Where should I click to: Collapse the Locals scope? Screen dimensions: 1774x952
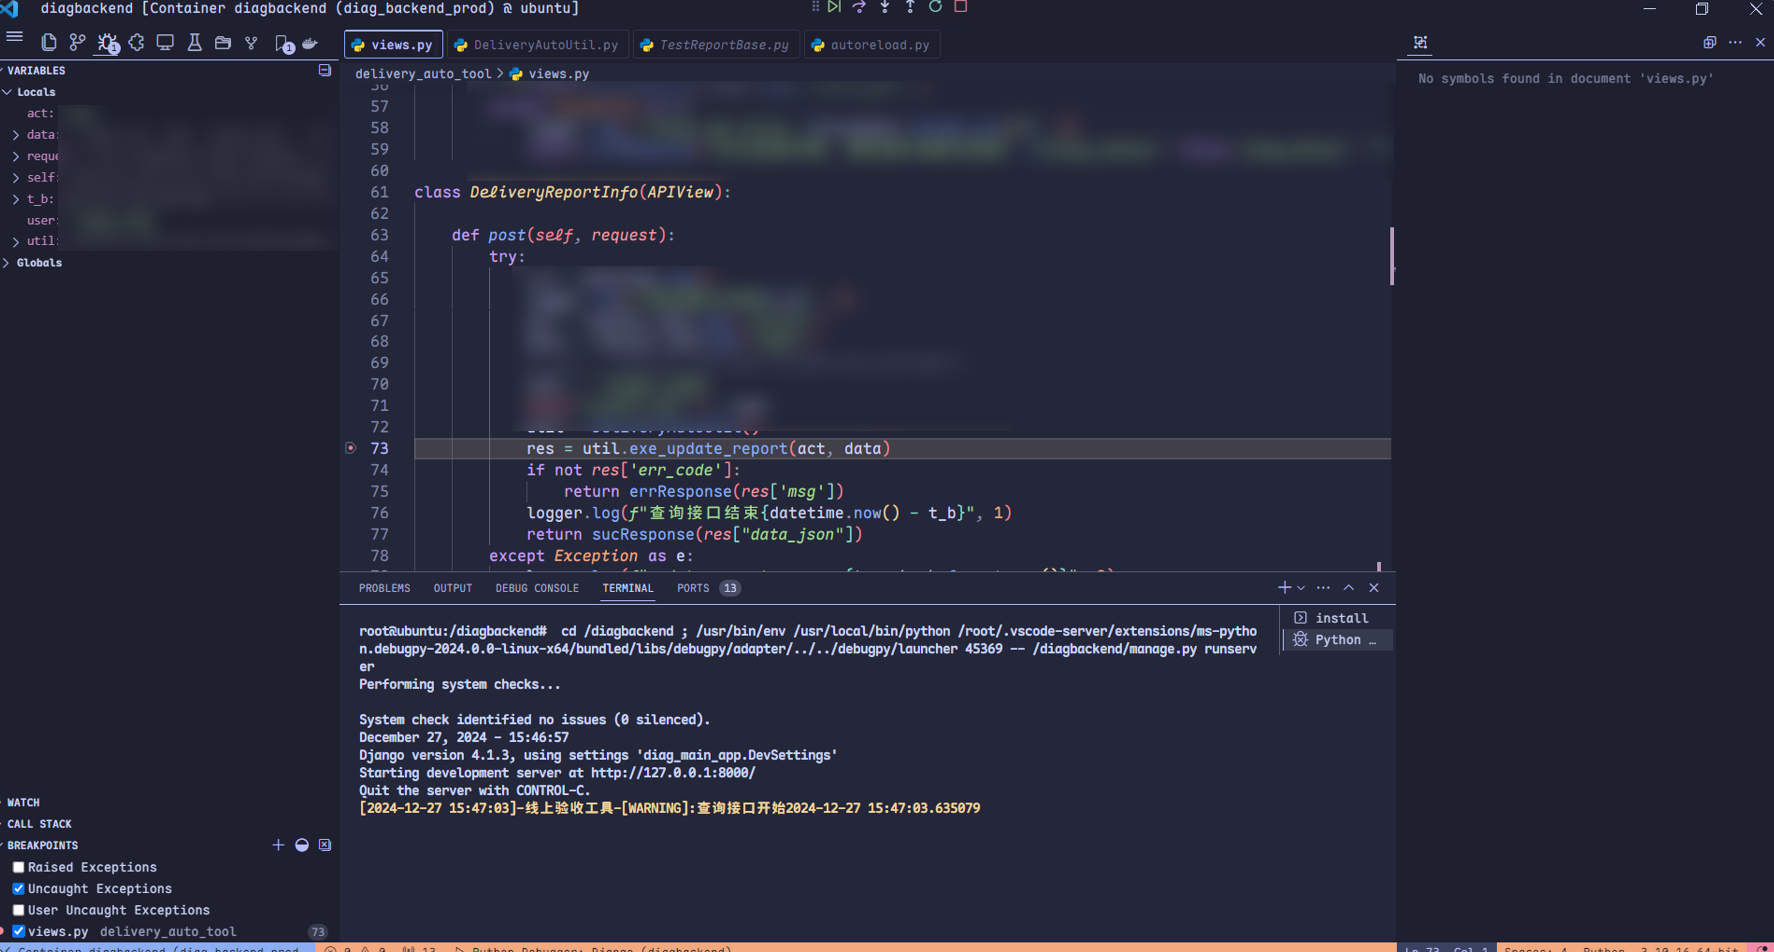tap(8, 92)
